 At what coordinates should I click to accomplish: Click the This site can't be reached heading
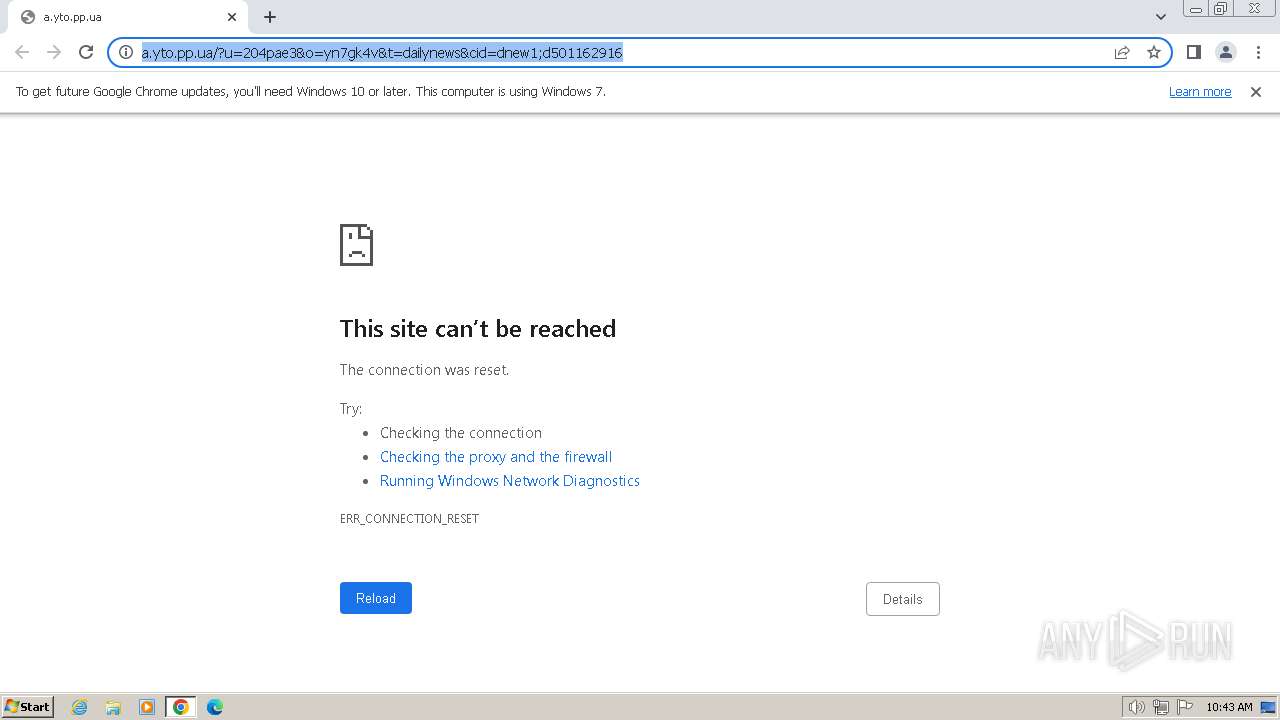coord(478,329)
